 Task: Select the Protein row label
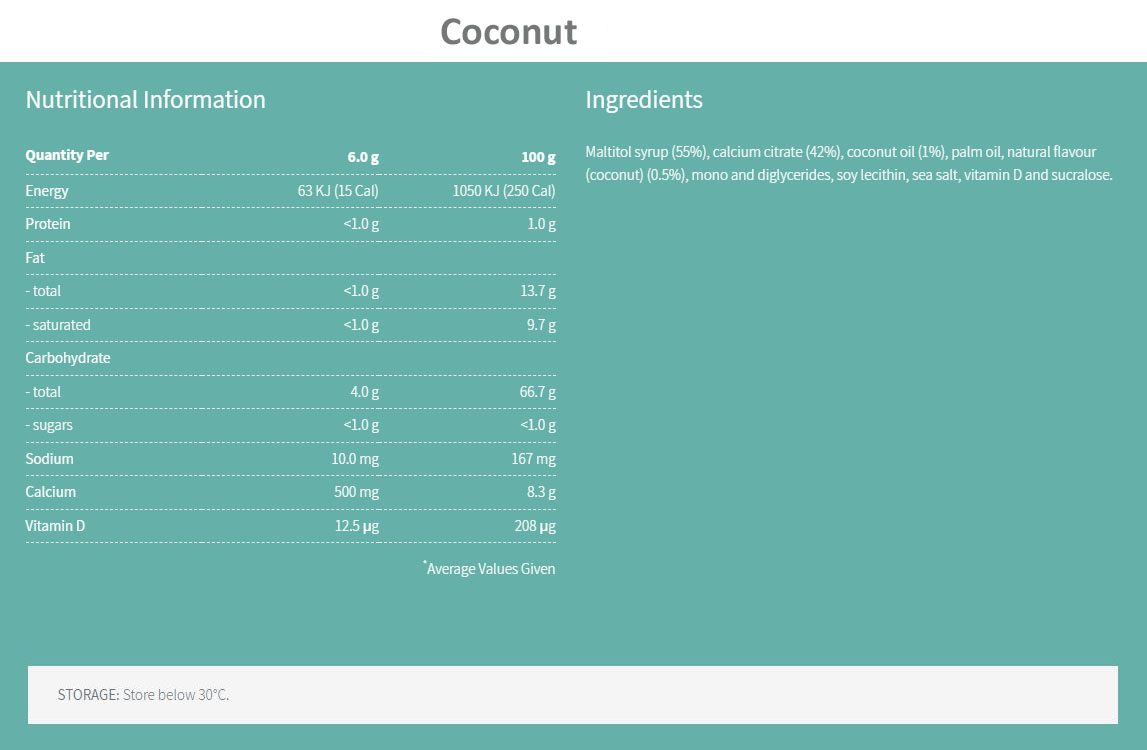[48, 224]
